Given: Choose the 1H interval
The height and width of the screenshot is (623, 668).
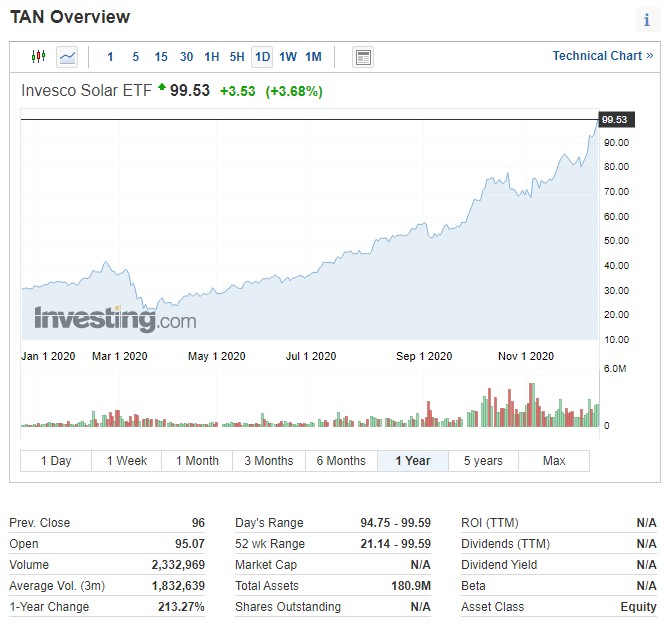Looking at the screenshot, I should pos(211,57).
